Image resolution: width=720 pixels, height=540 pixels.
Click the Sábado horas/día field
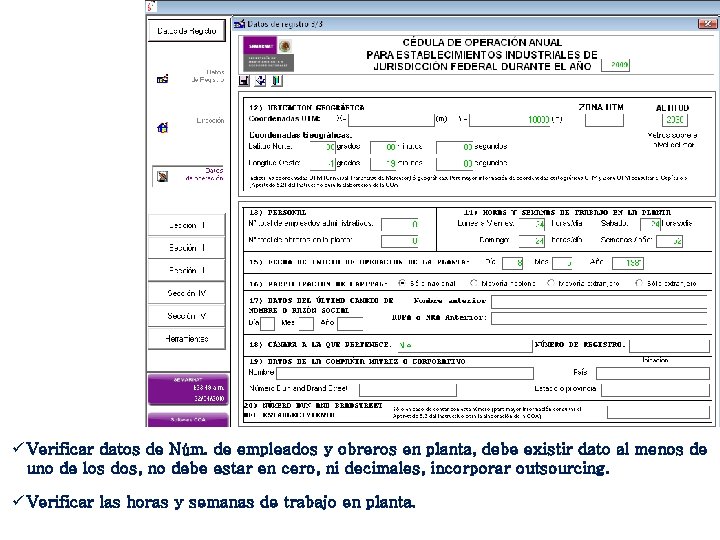[650, 224]
